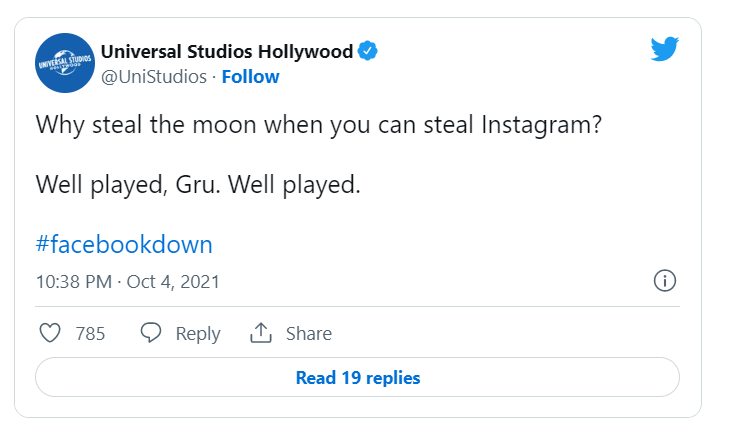The width and height of the screenshot is (732, 444).
Task: Click the Reply text label
Action: [198, 334]
